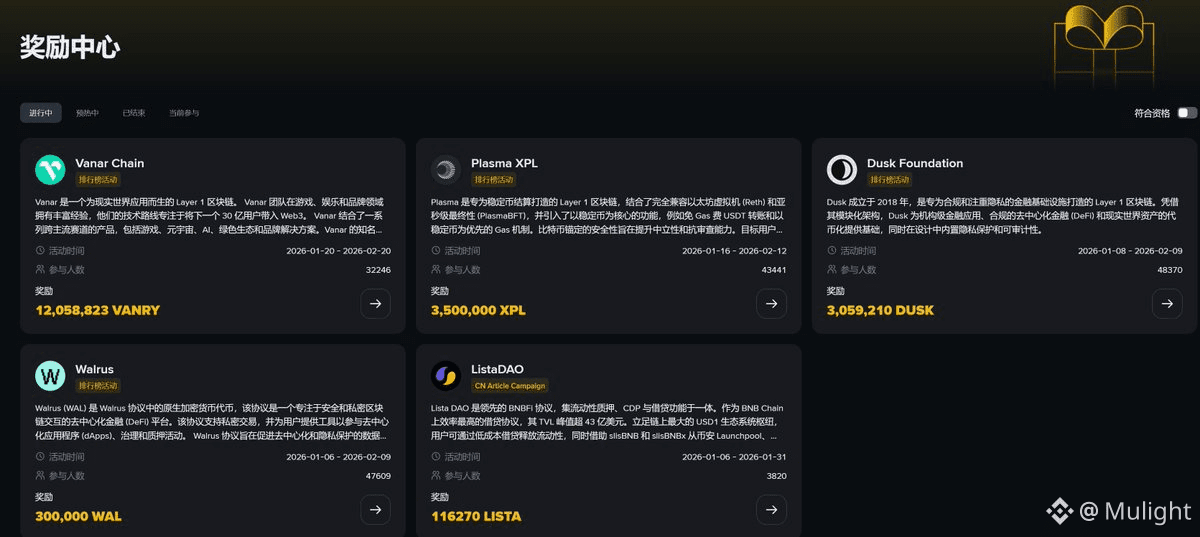Click 排行榜活动 tag under Plasma XPL
This screenshot has width=1200, height=537.
pos(493,180)
